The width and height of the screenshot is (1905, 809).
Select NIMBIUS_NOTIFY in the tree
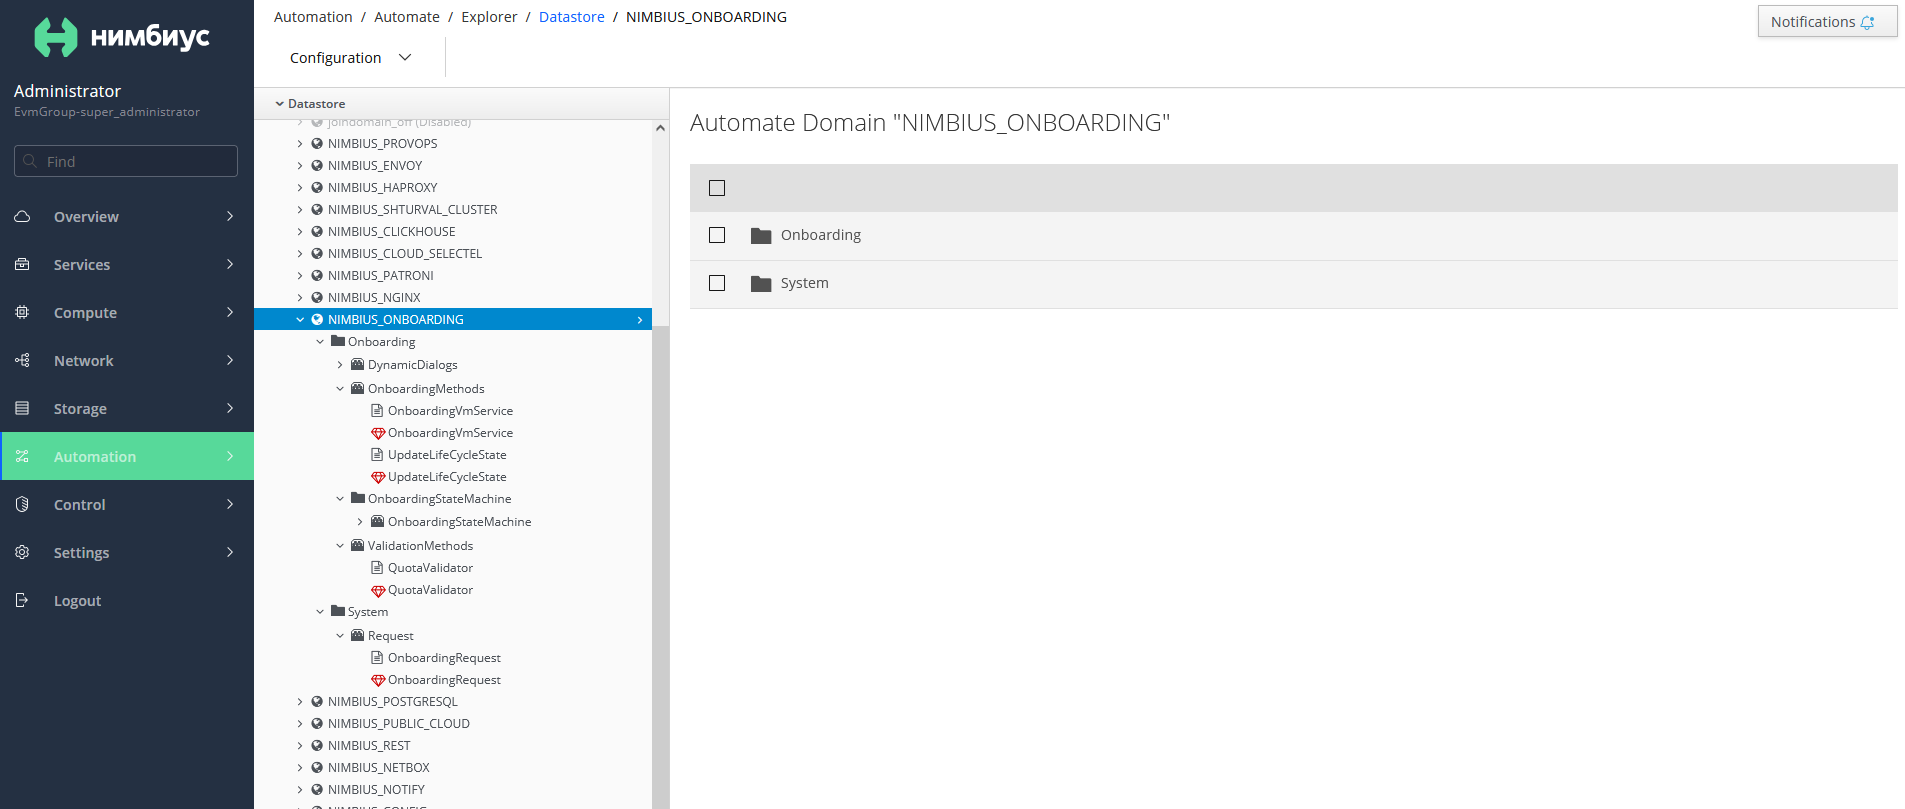[376, 789]
